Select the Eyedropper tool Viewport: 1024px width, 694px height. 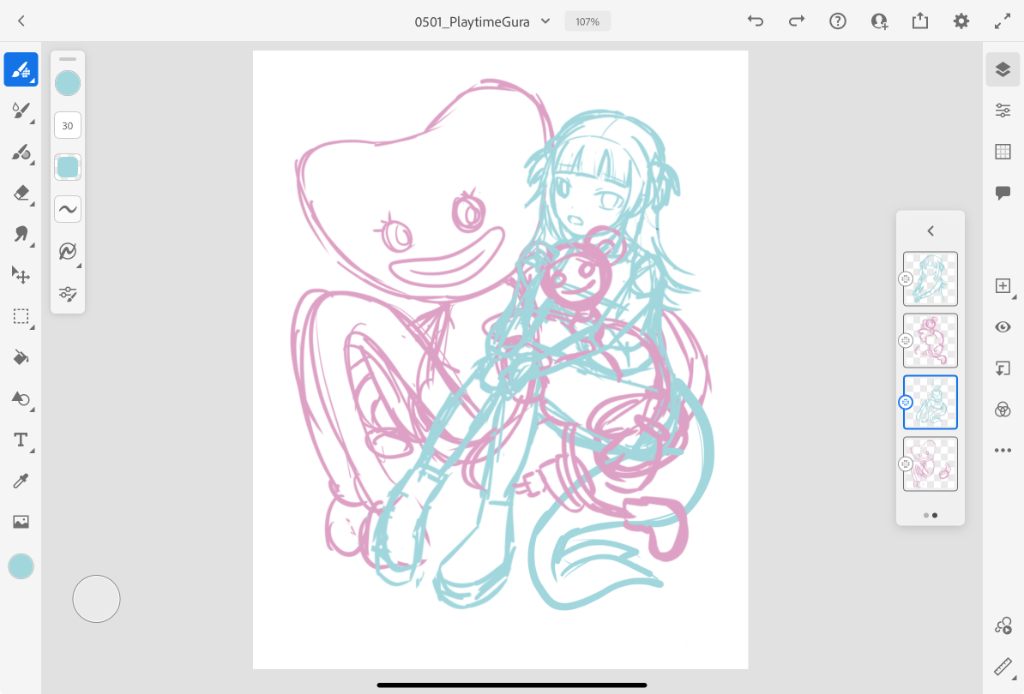pos(21,481)
